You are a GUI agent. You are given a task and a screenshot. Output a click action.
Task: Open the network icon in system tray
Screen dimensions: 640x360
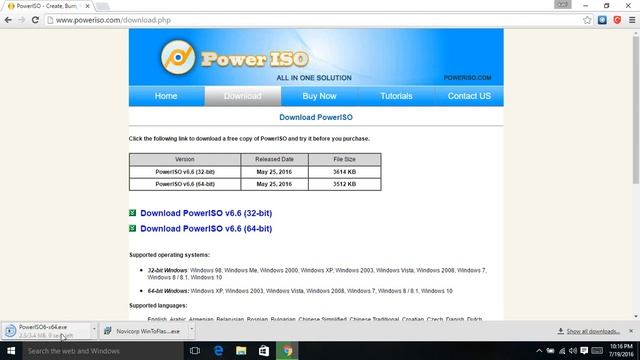tap(562, 351)
